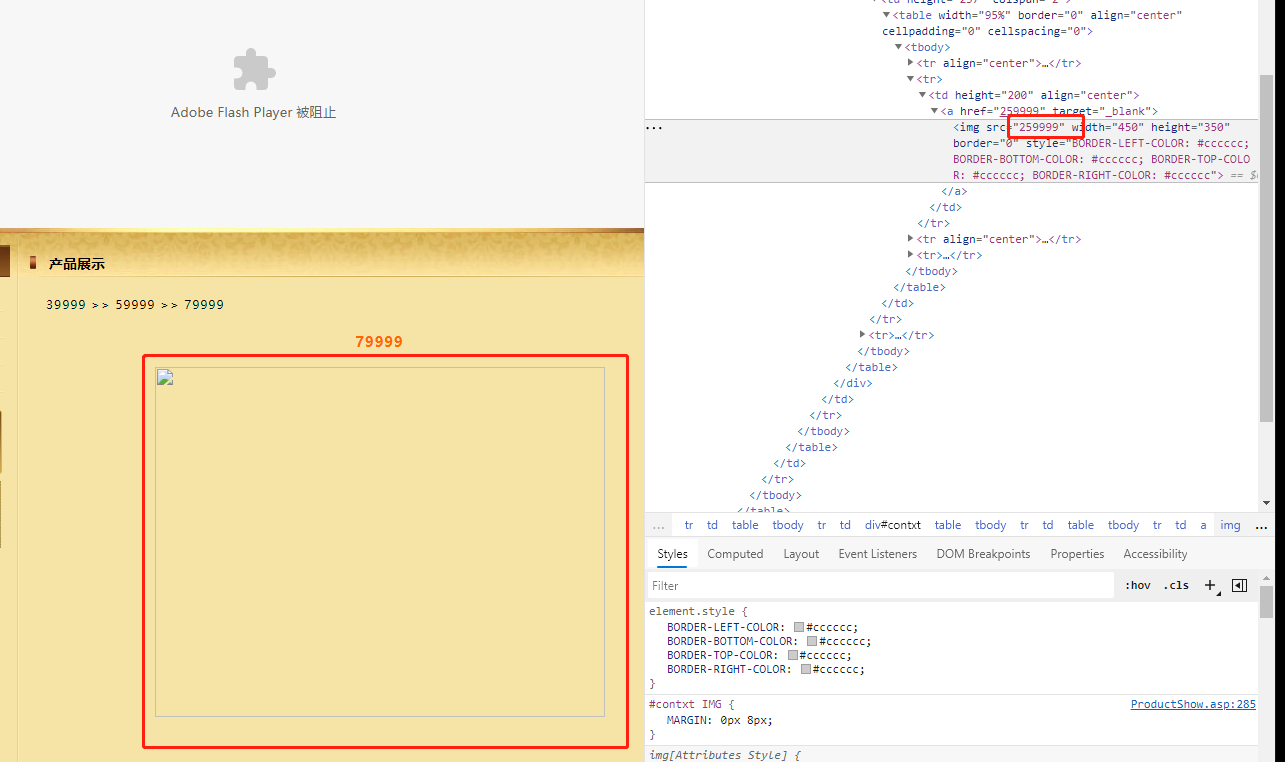Screen dimensions: 1285x762
Task: Show hidden breadcrumbs via the left ellipsis
Action: (x=658, y=525)
